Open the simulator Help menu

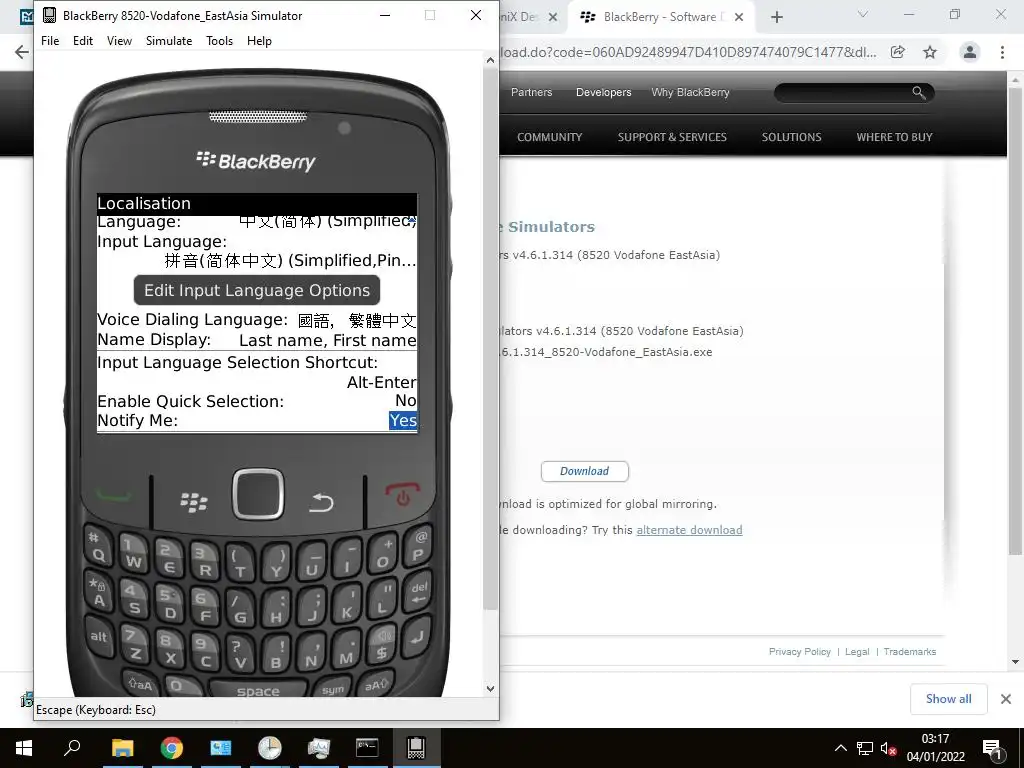click(x=259, y=40)
